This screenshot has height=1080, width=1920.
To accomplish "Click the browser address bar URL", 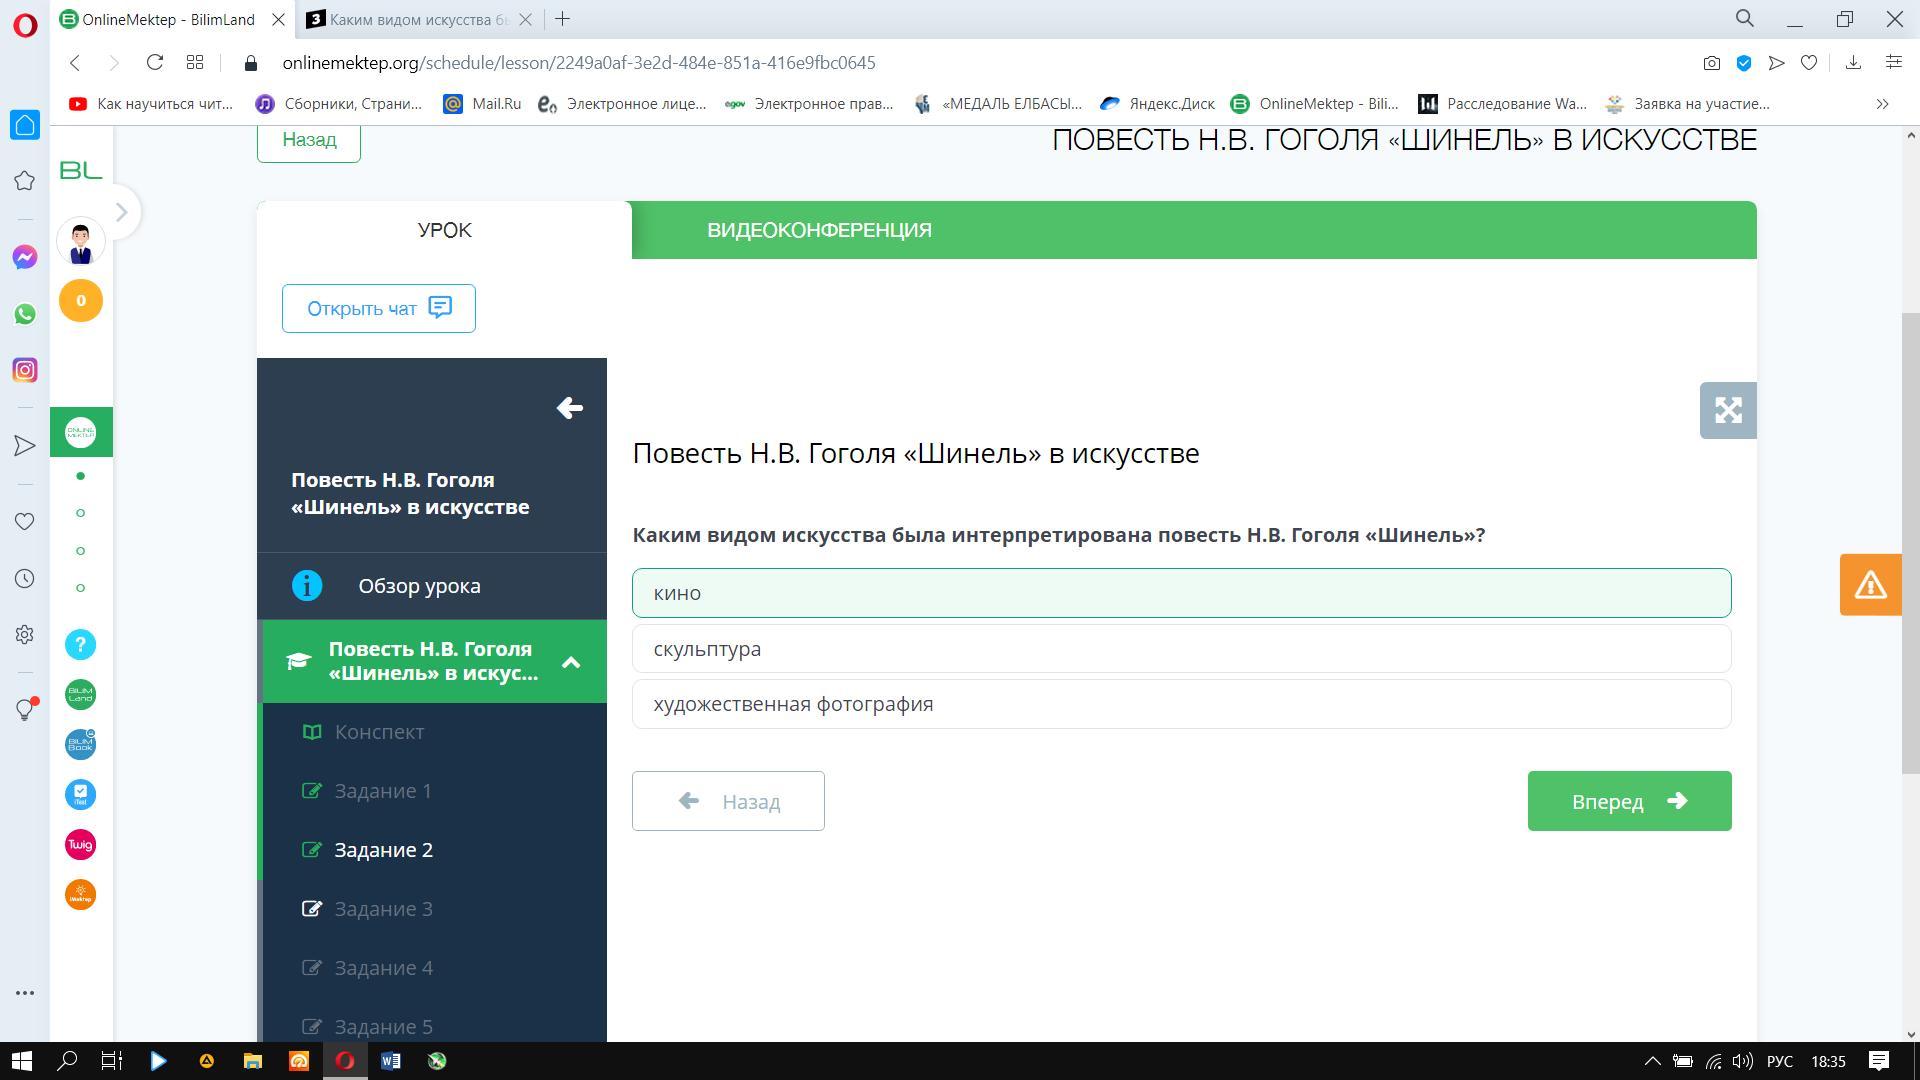I will 578,63.
